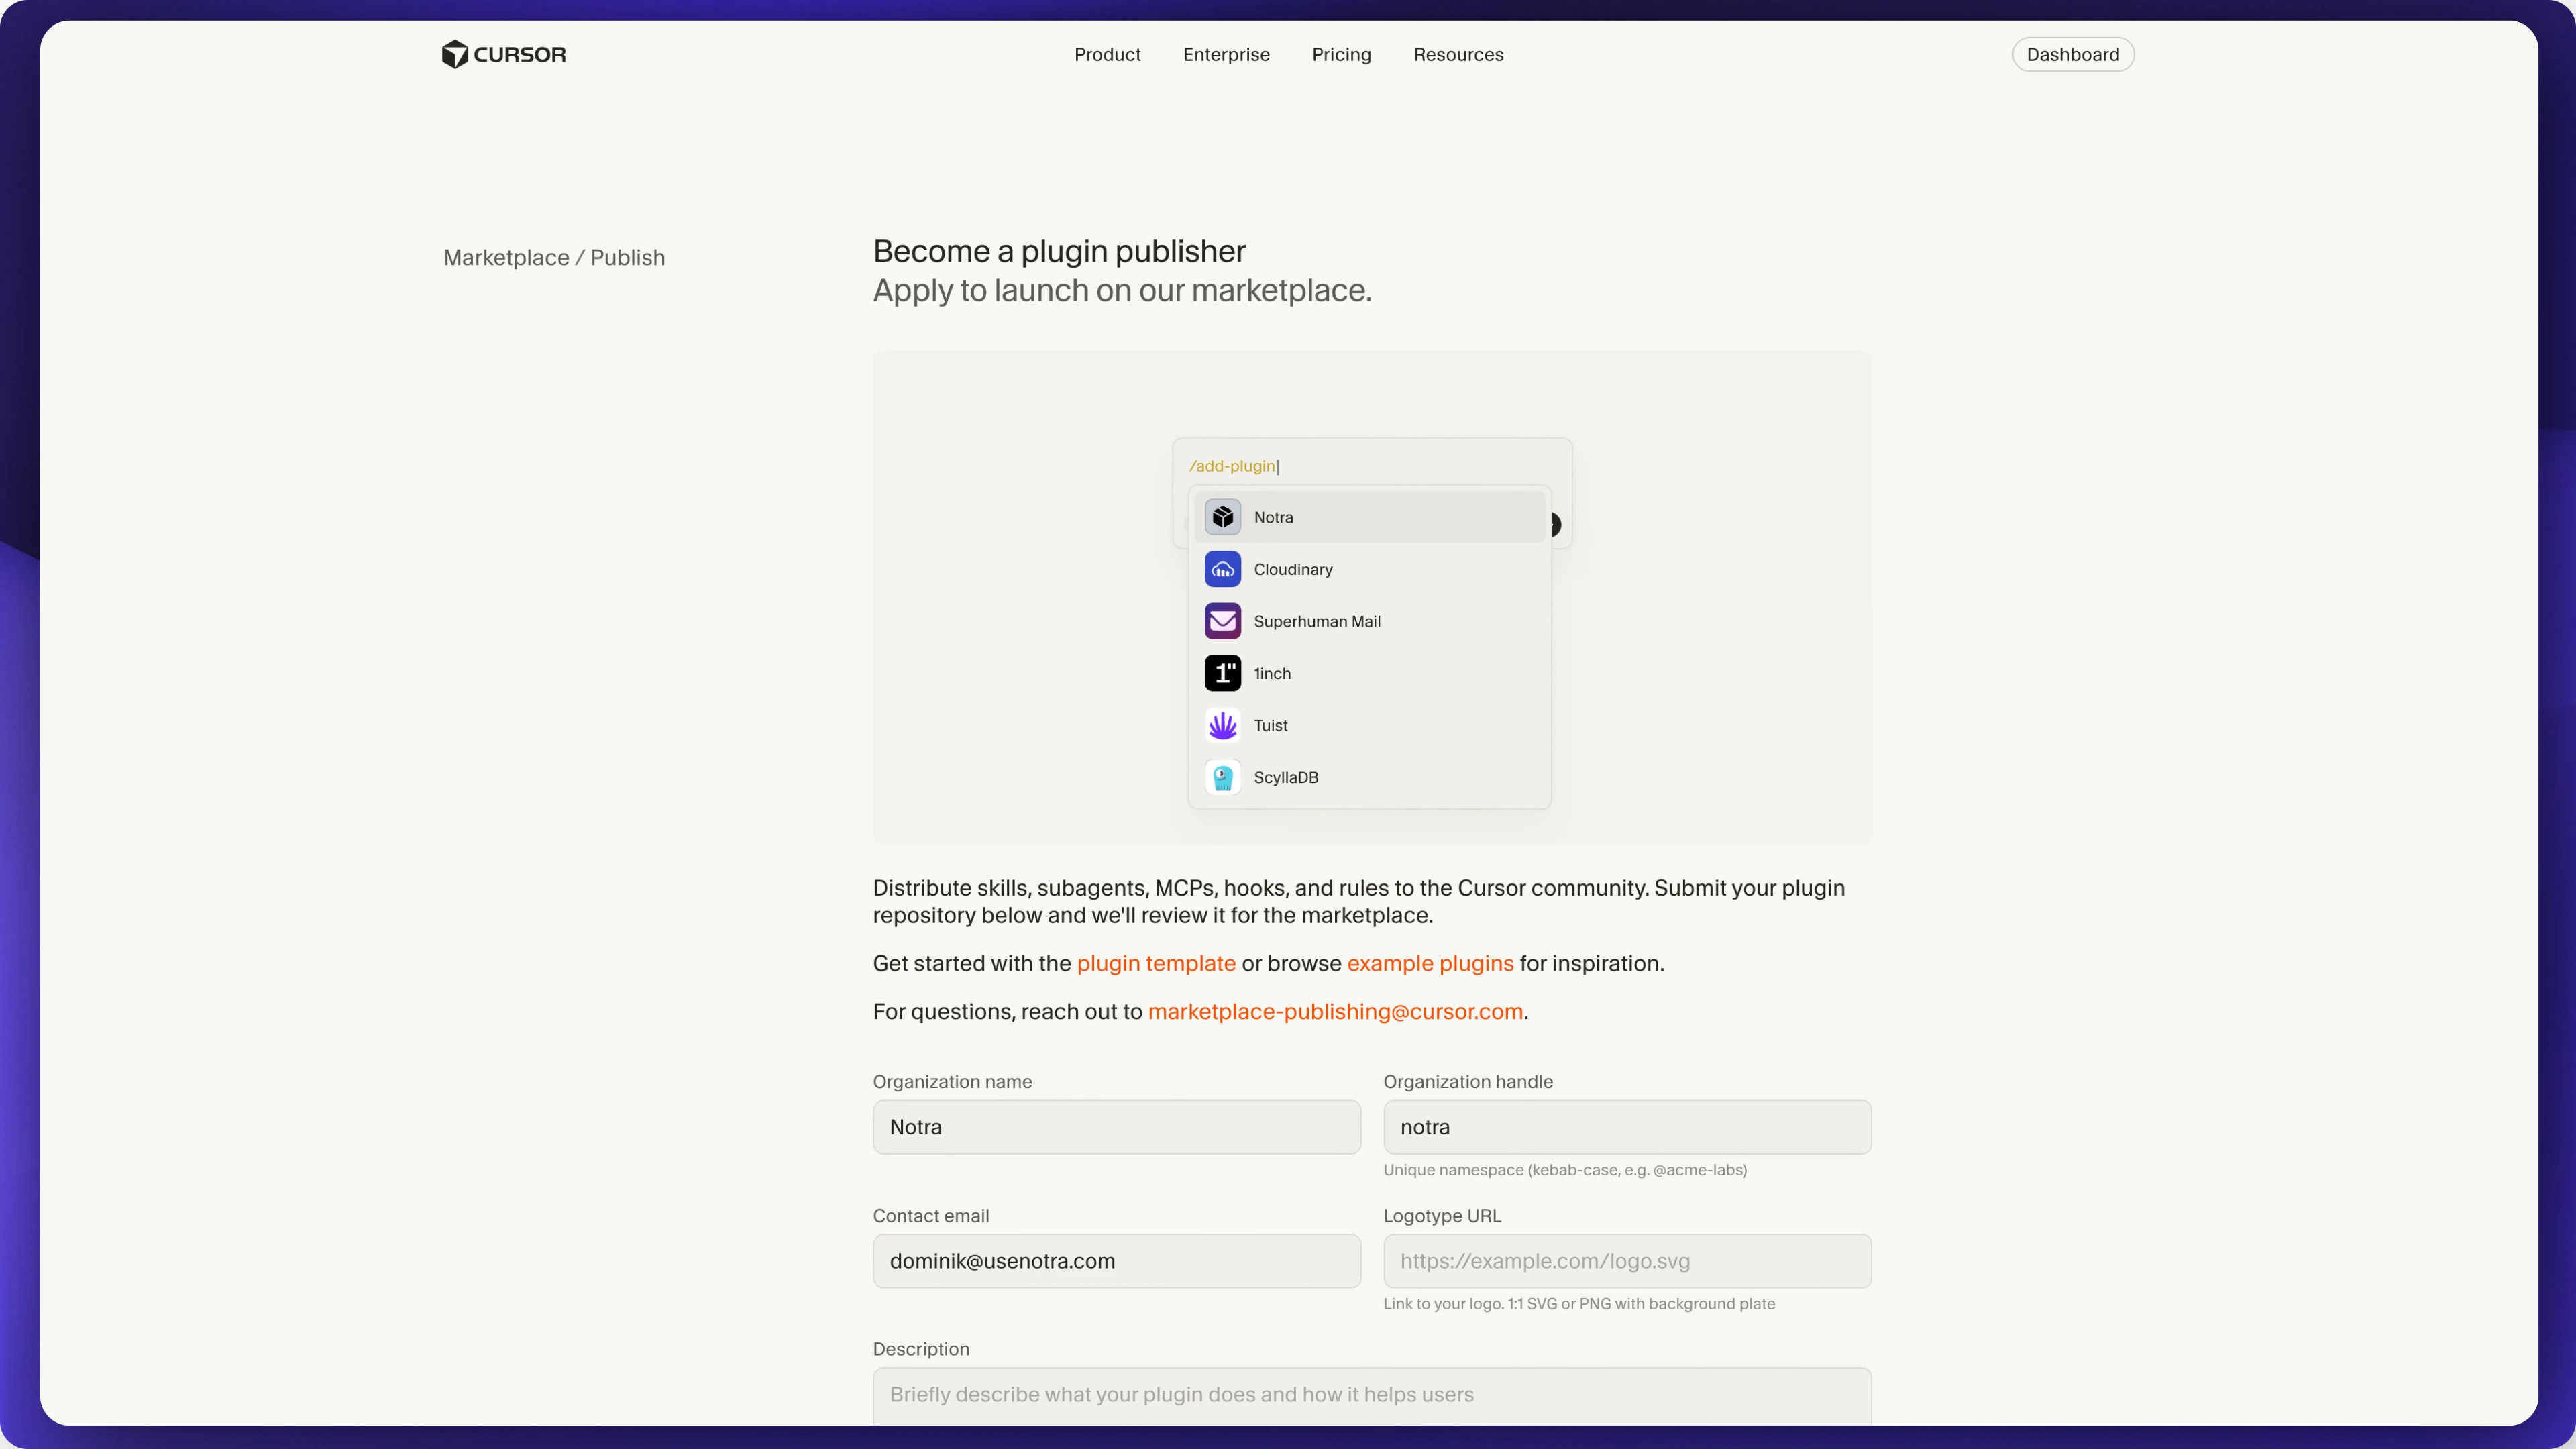The image size is (2576, 1449).
Task: Click the Cursor logo in header
Action: 504,54
